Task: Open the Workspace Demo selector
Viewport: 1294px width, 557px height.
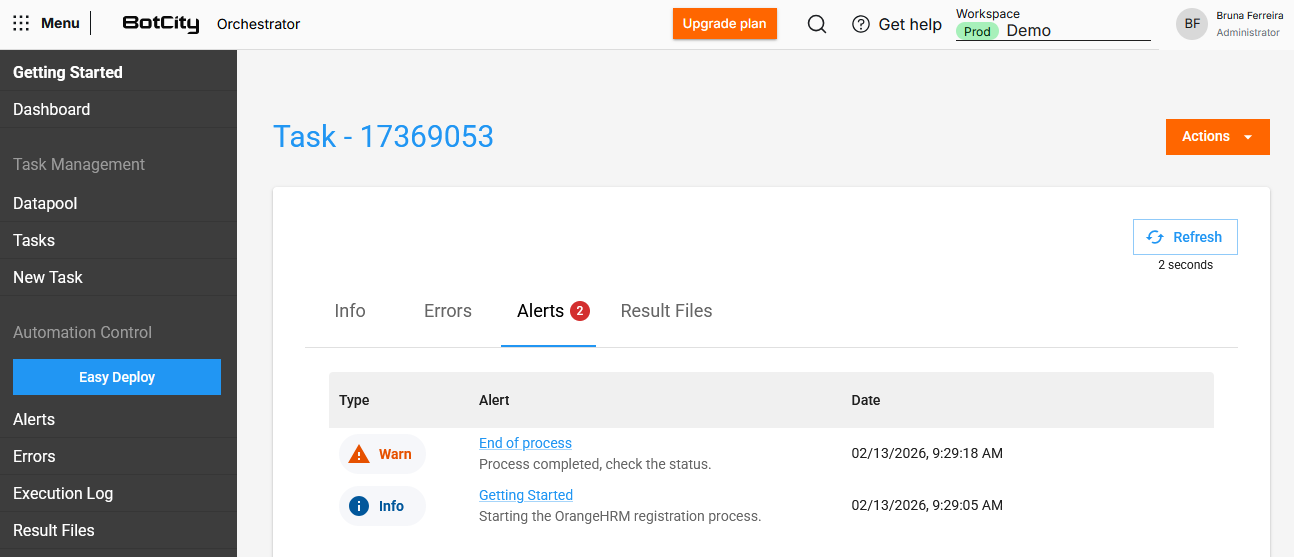Action: tap(1052, 31)
